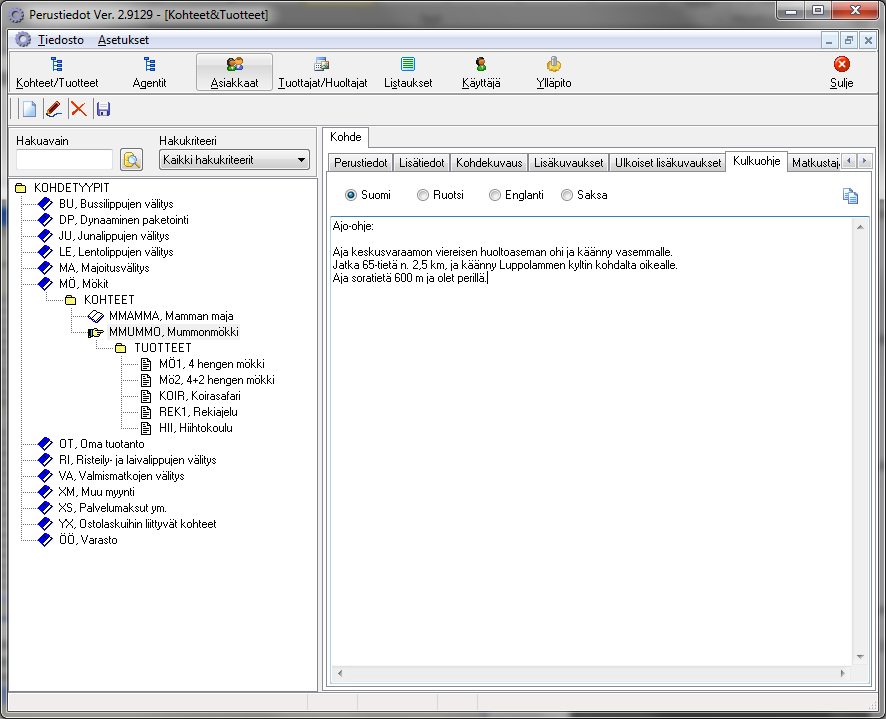886x719 pixels.
Task: Select JU, Junalippujen välitys
Action: [114, 236]
